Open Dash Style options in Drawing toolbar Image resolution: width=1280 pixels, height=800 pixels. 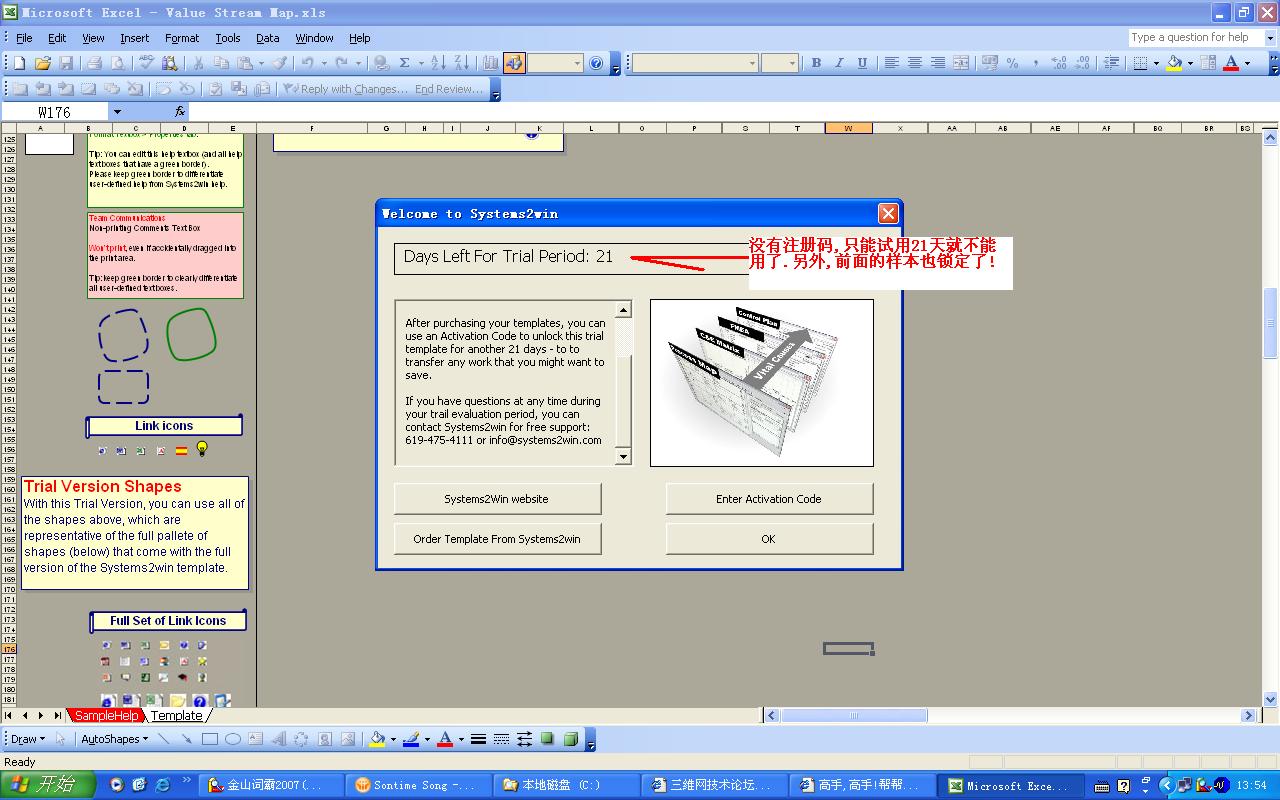[501, 739]
